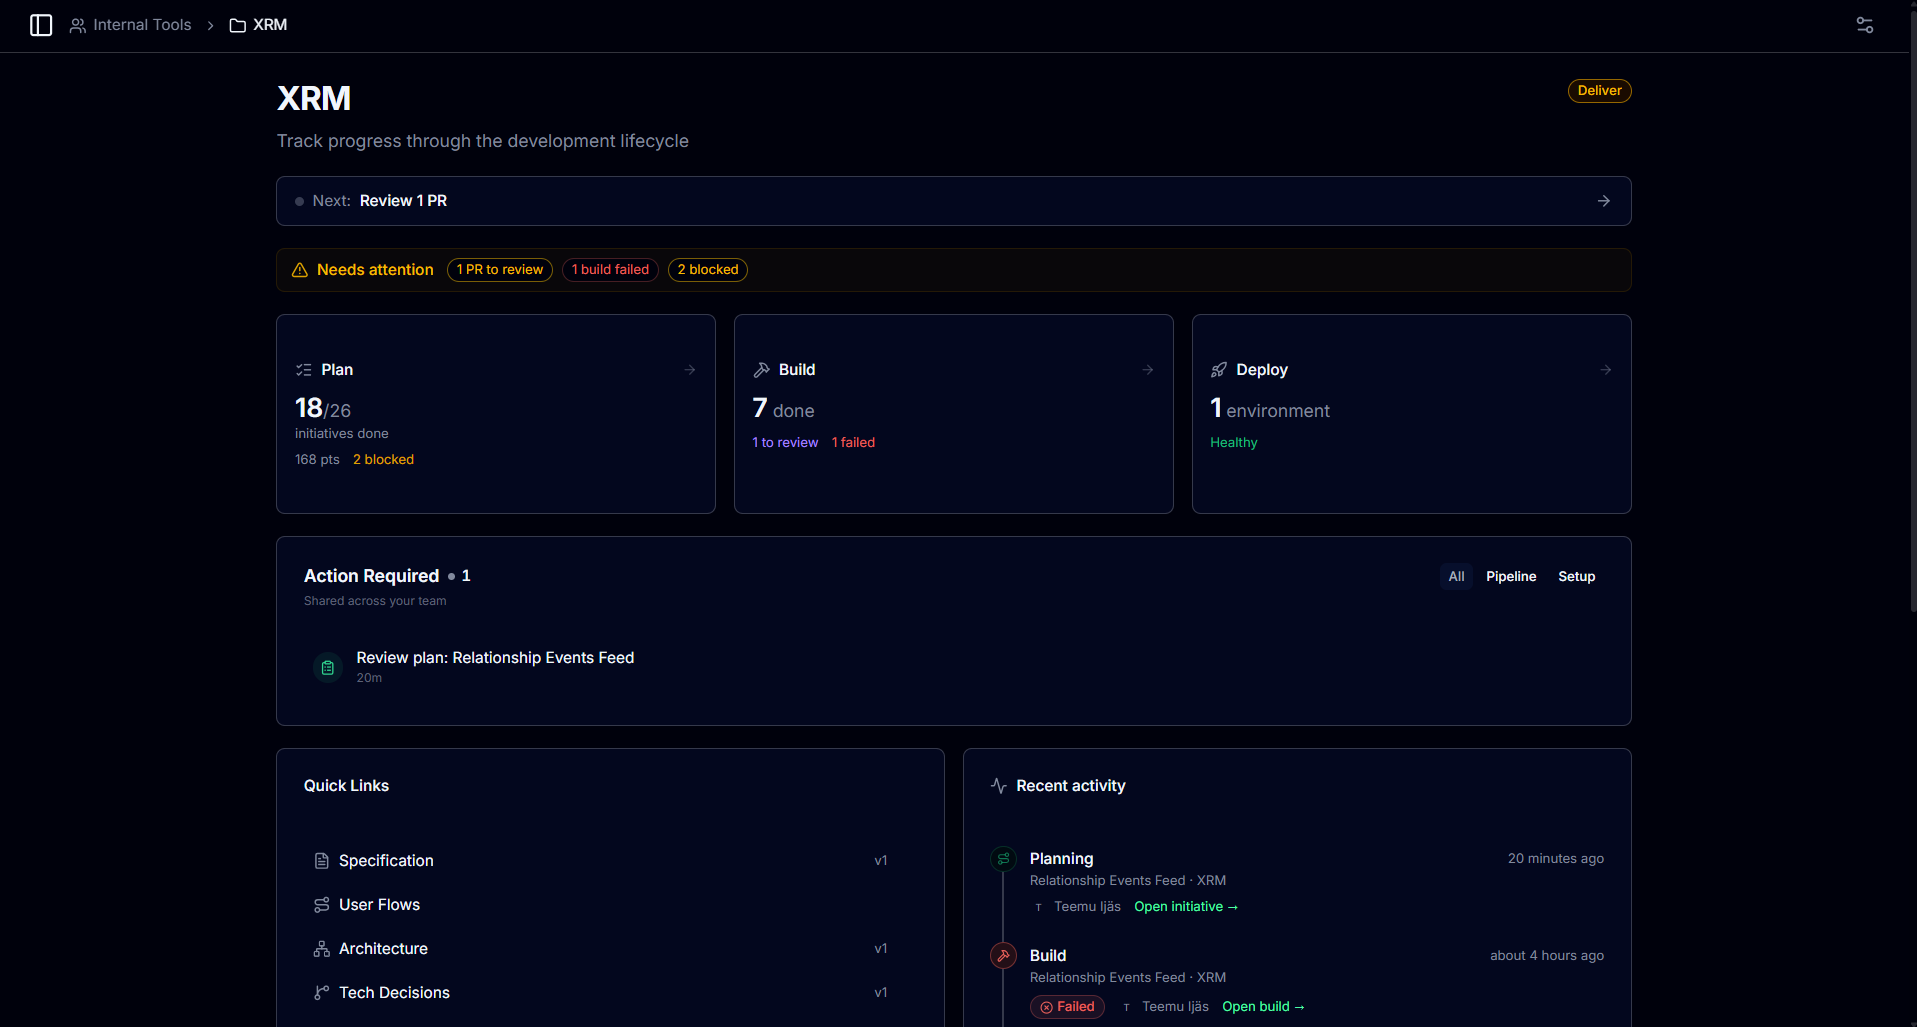Select the 2 blocked chip
Viewport: 1917px width, 1027px height.
click(708, 270)
